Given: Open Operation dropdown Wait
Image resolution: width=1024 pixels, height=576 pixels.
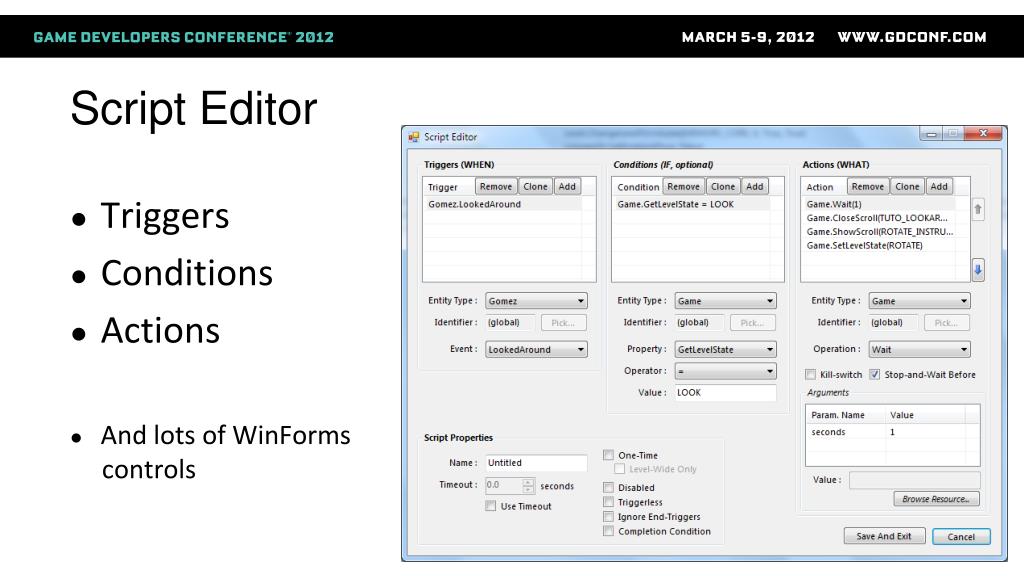Looking at the screenshot, I should (x=919, y=349).
